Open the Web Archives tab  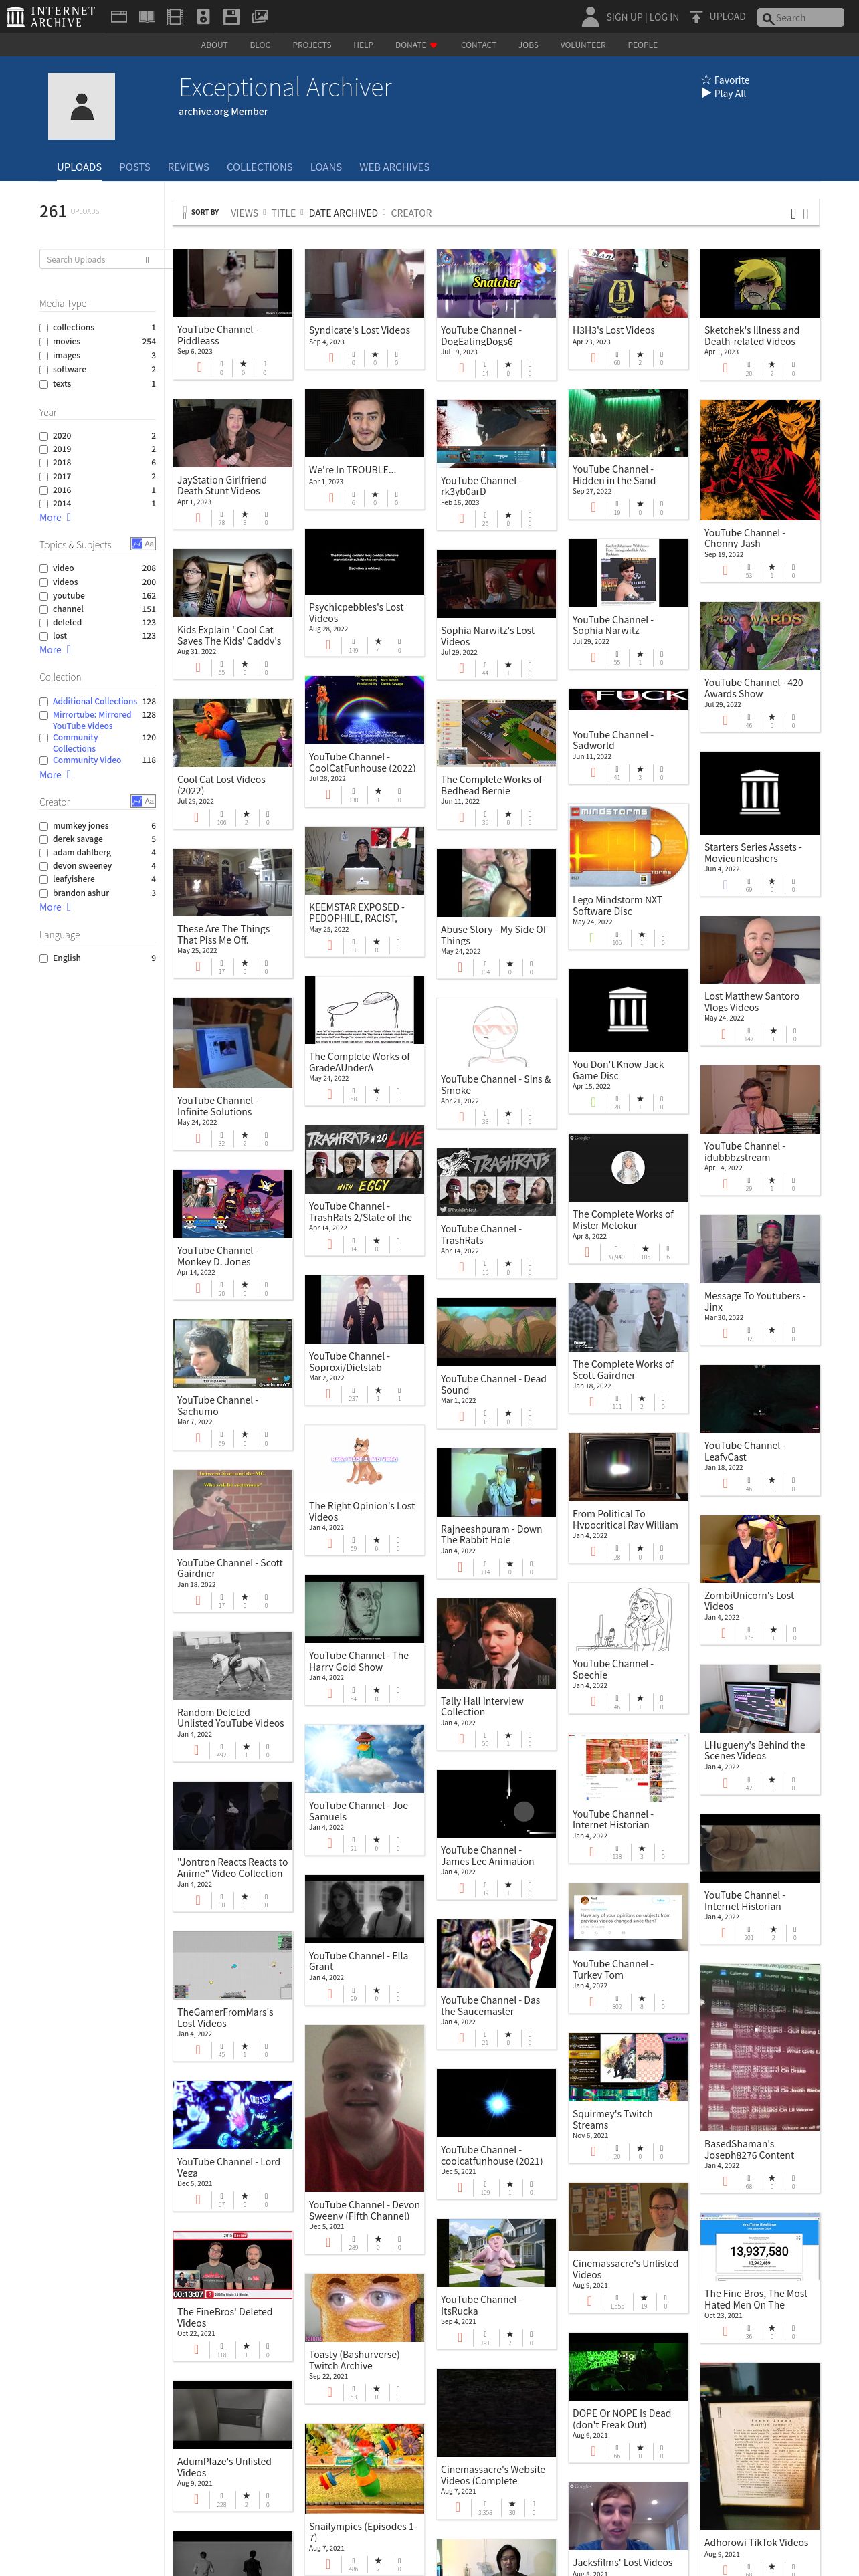coord(394,167)
